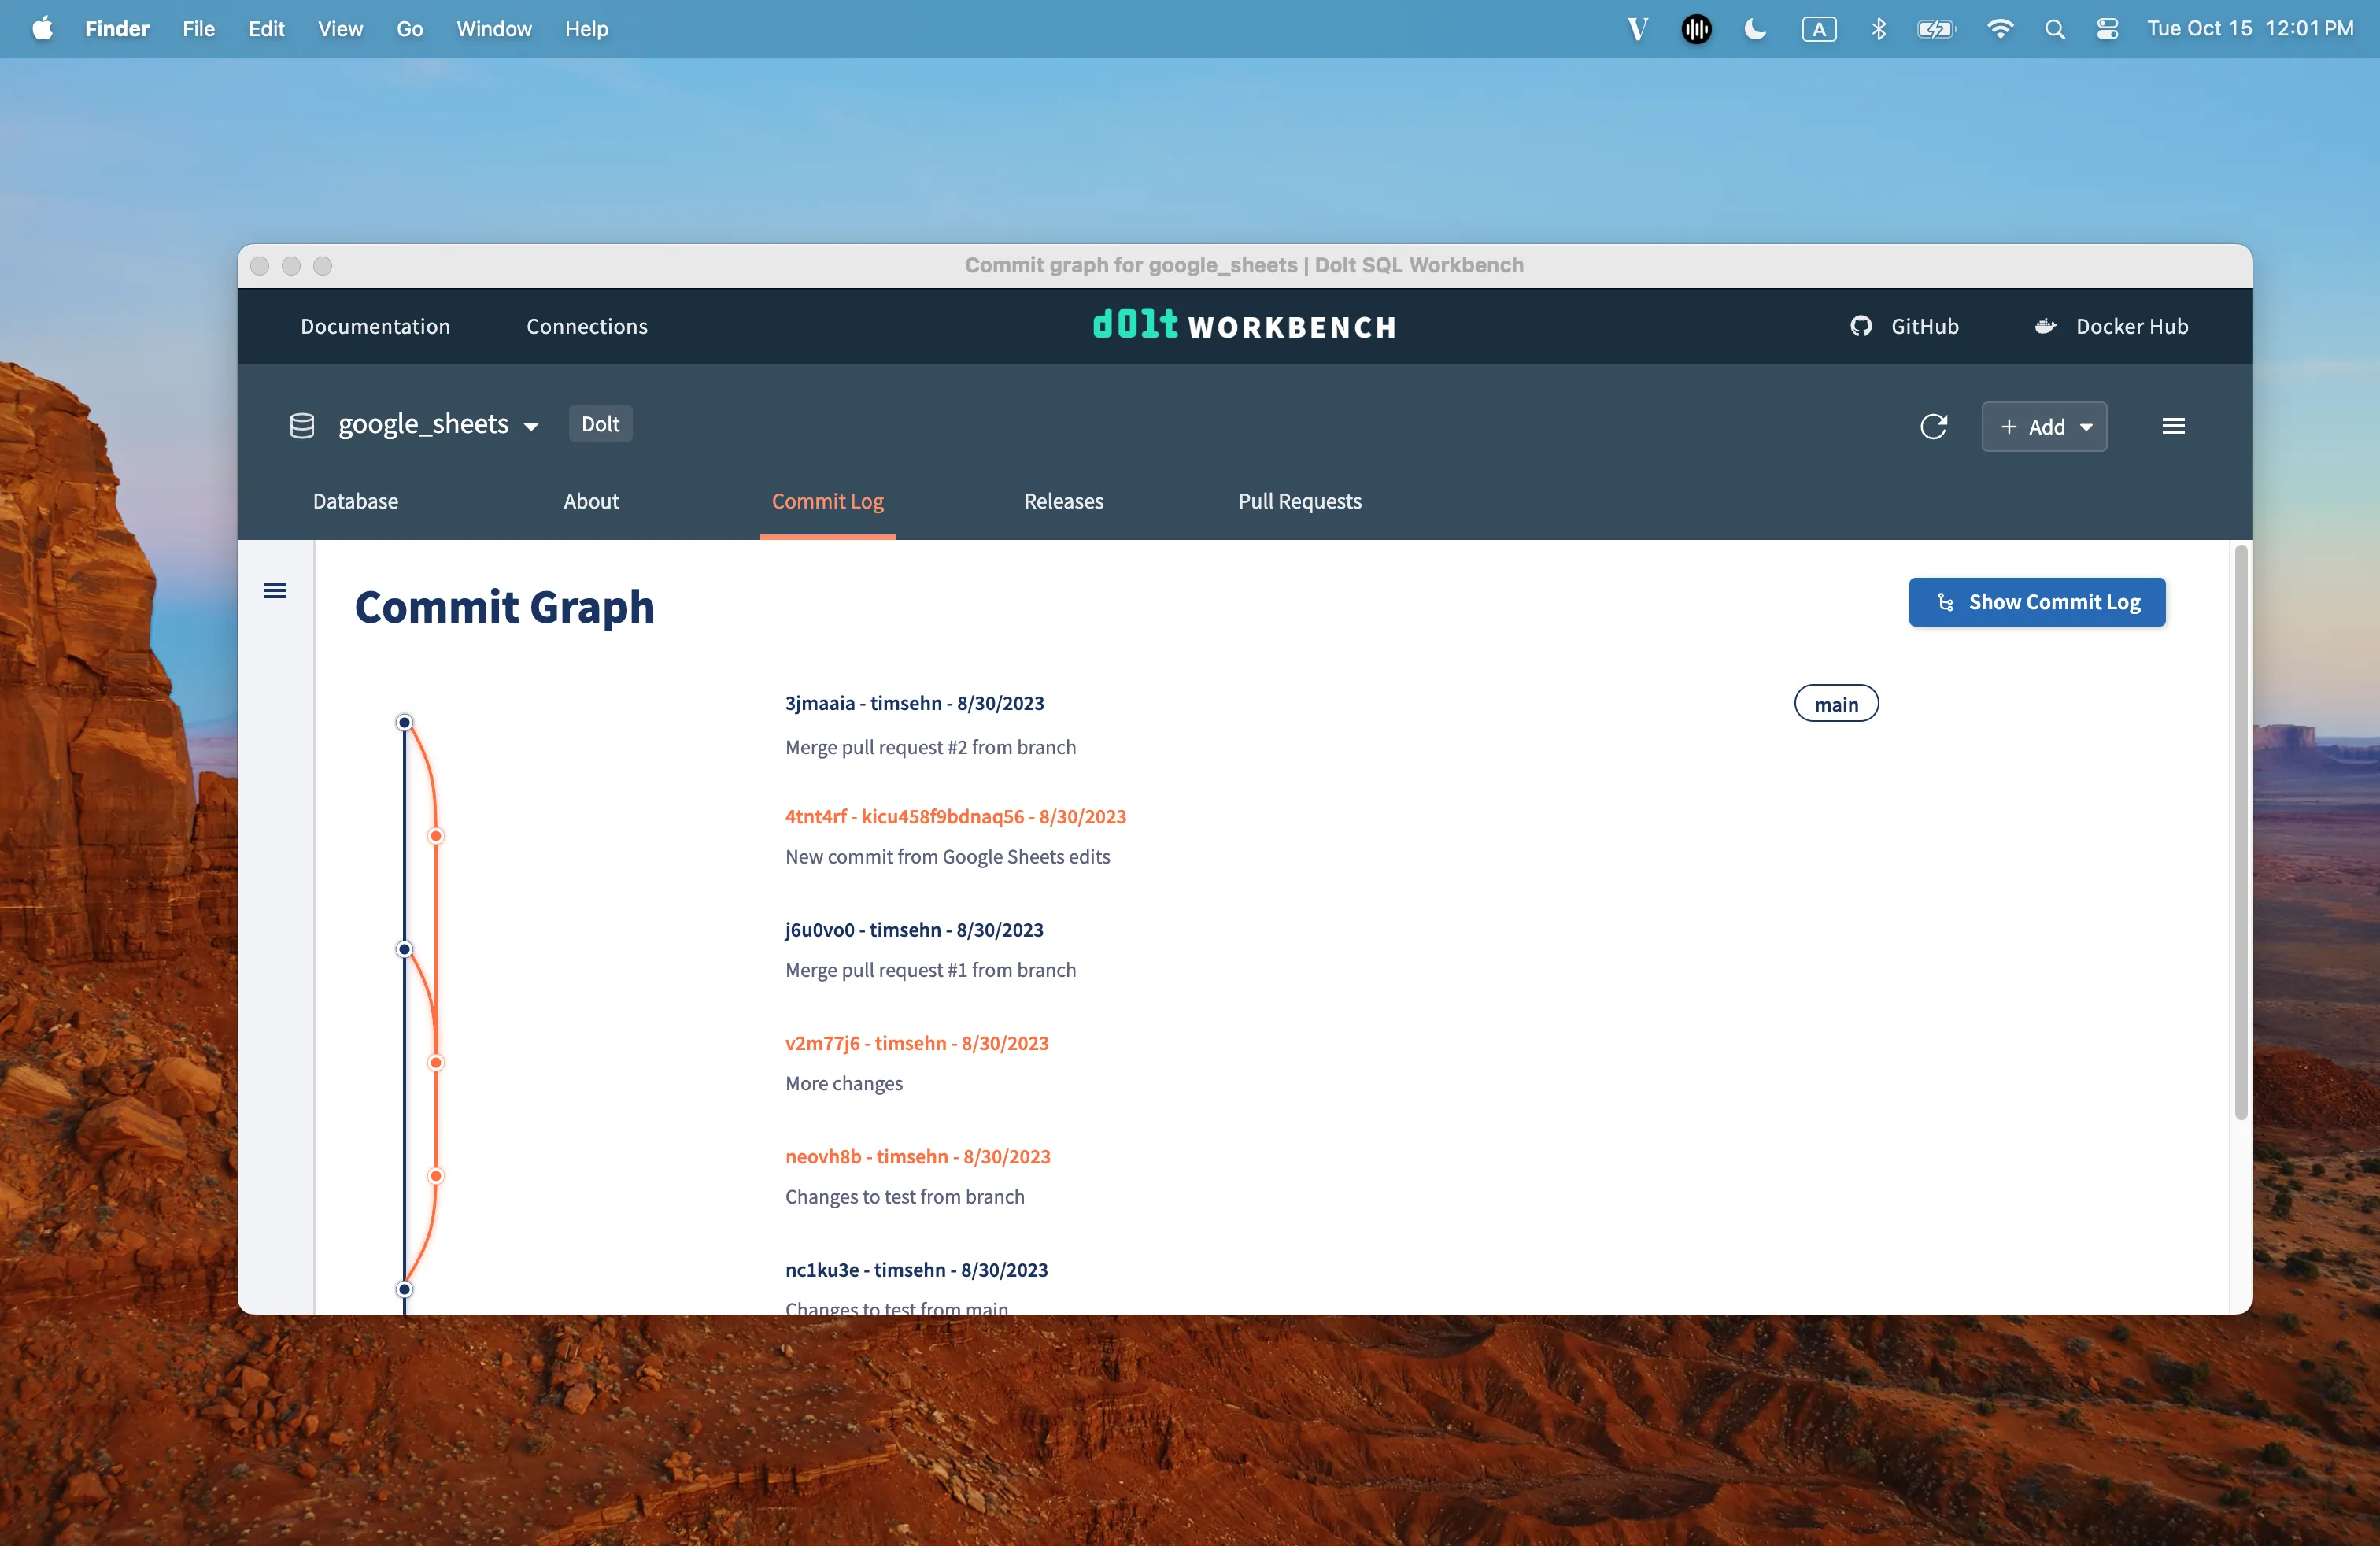The image size is (2380, 1546).
Task: Click macOS Spotlight search icon
Action: tap(2054, 29)
